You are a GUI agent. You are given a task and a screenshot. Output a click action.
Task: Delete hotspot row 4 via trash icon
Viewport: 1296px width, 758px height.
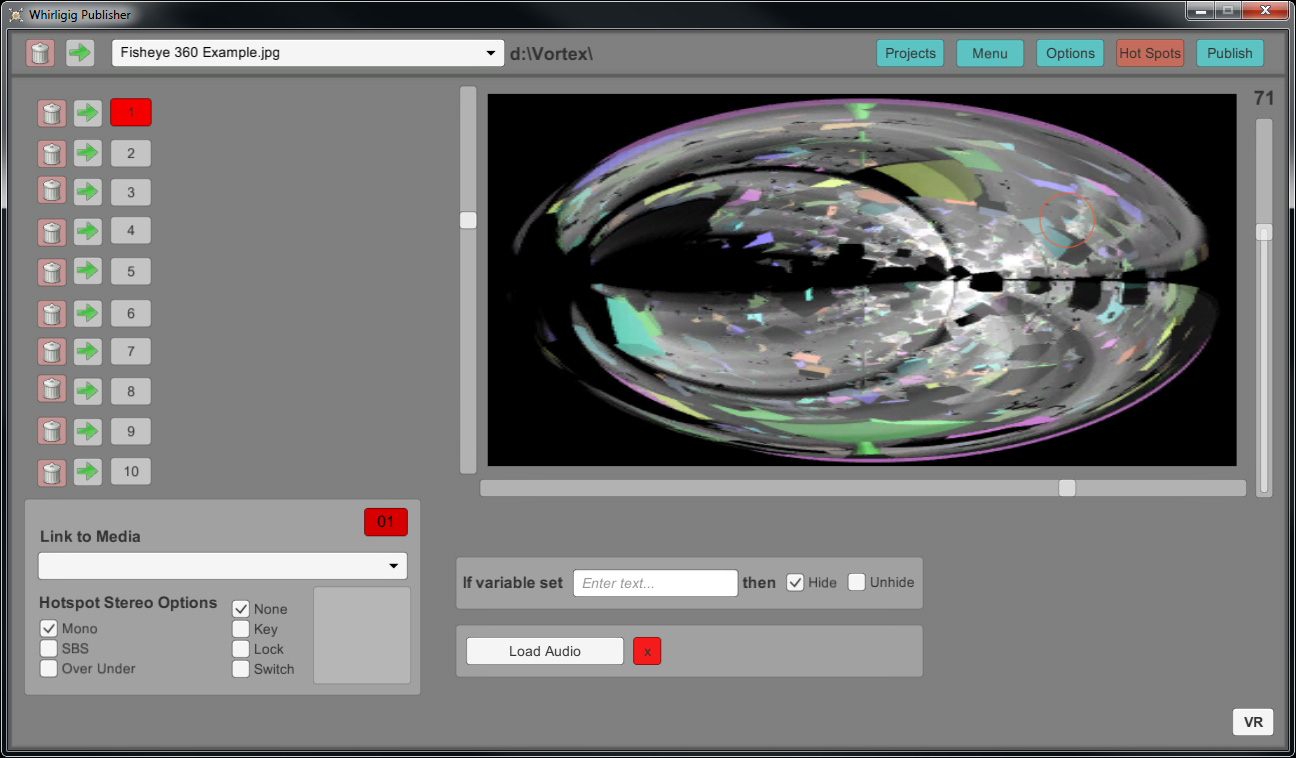pos(52,232)
